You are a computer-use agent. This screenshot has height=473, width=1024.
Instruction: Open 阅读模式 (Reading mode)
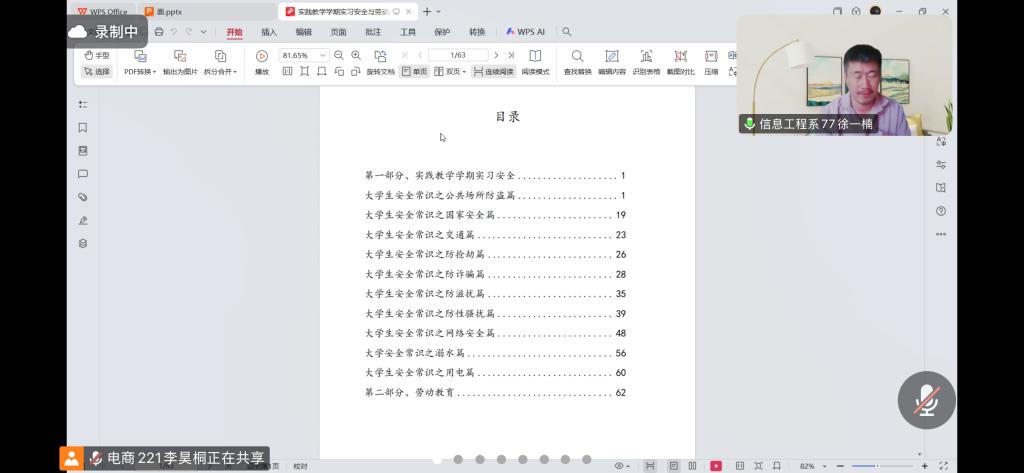click(535, 56)
